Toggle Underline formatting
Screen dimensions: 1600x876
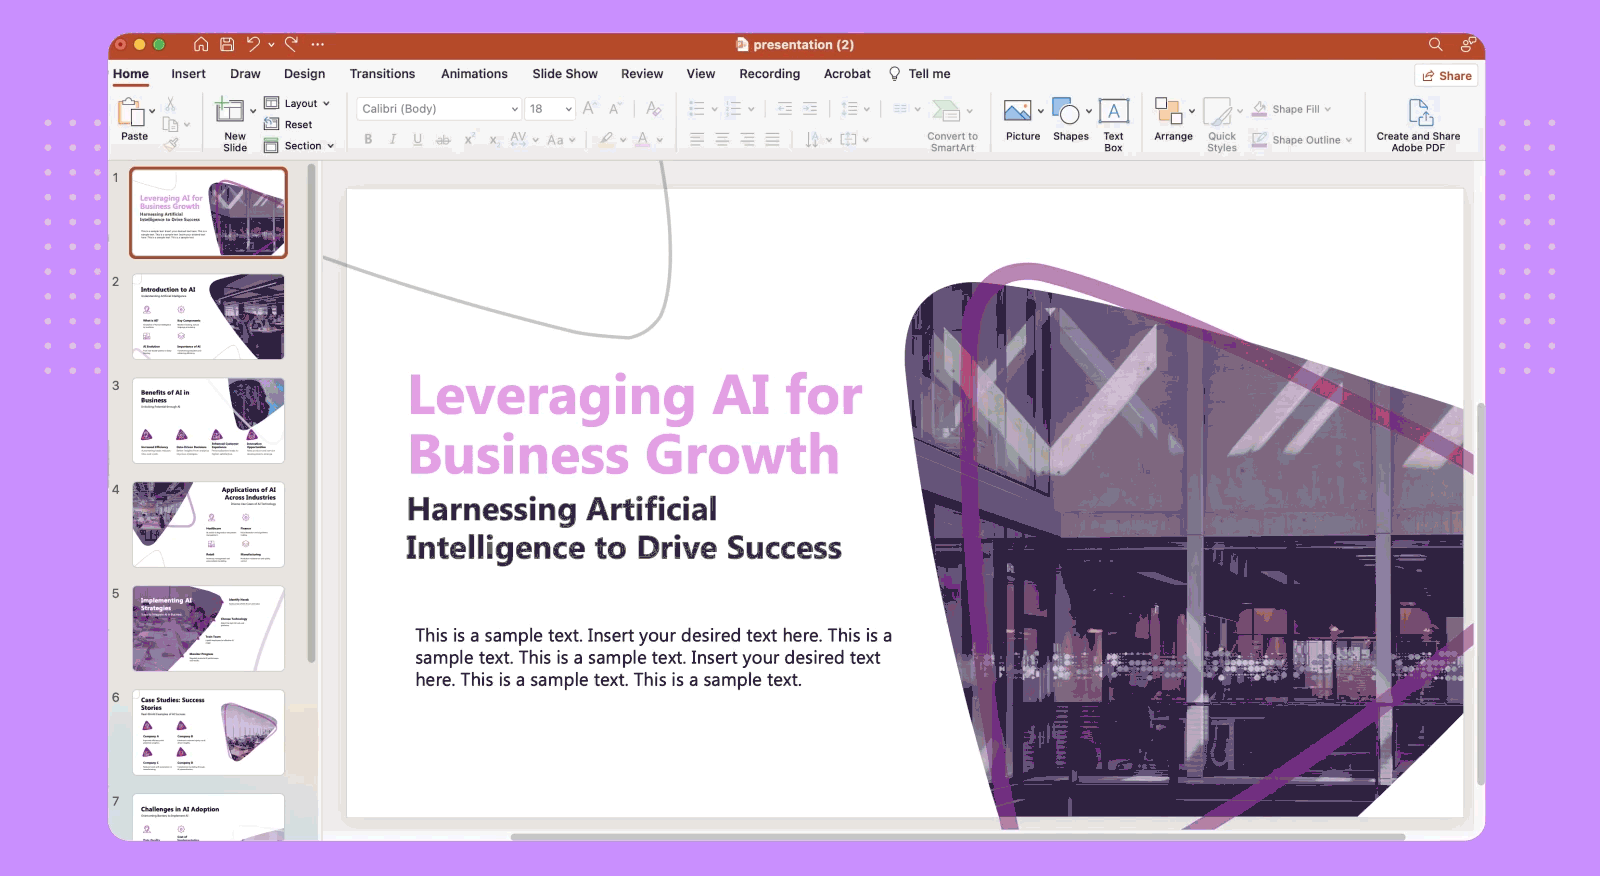(x=418, y=139)
